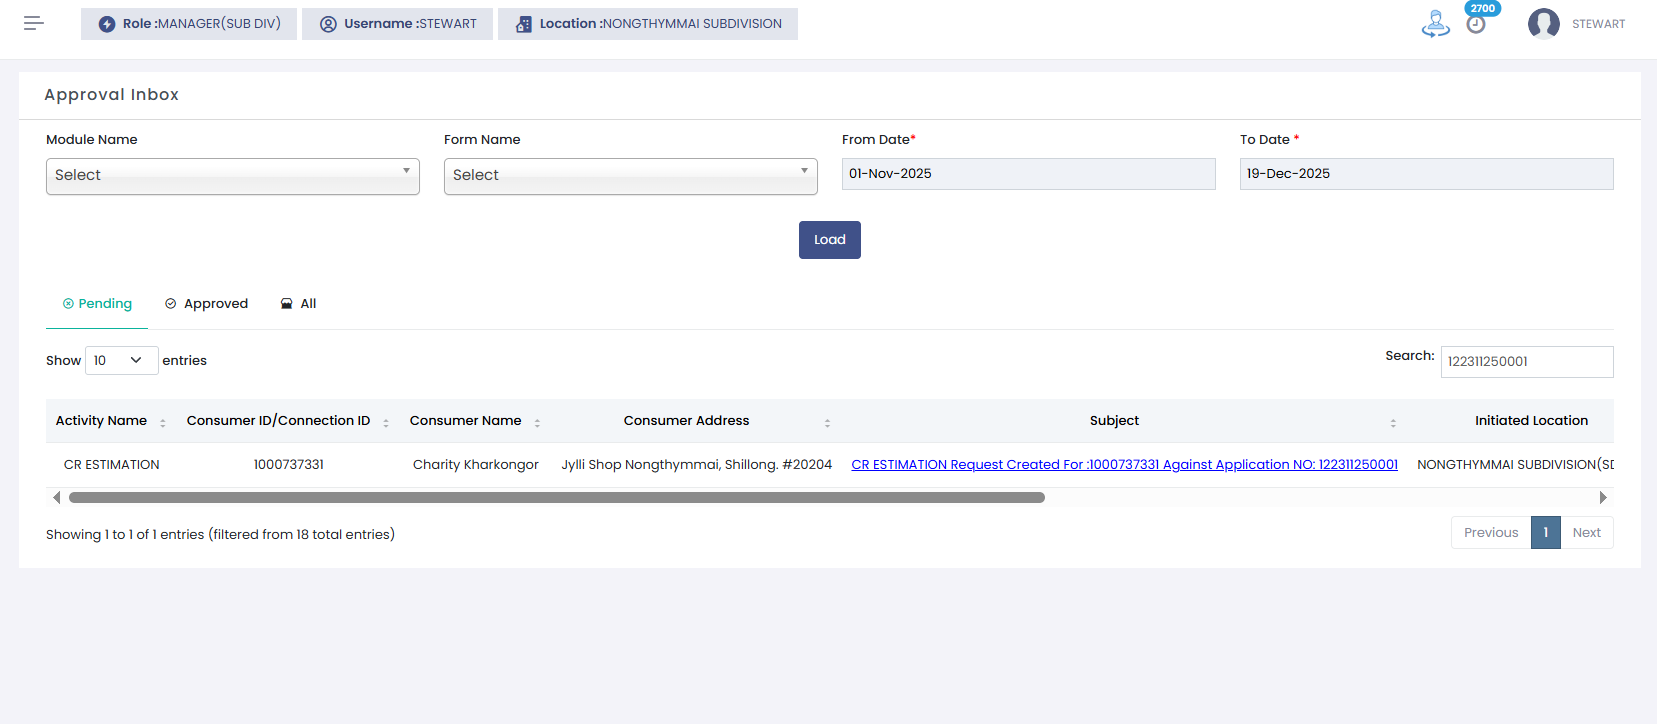The height and width of the screenshot is (724, 1657).
Task: Click the Role lightning bolt icon
Action: (107, 24)
